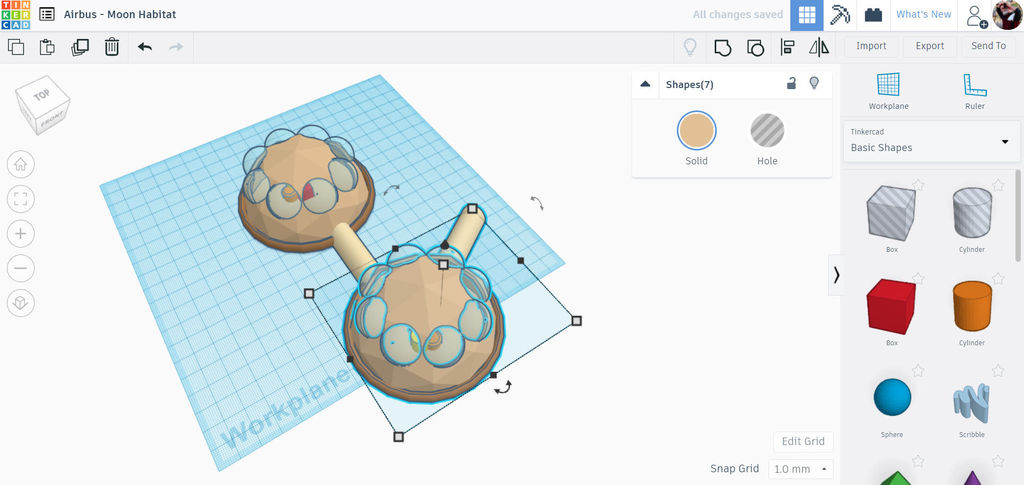Favorite the Scribble with star
The image size is (1024, 485).
pyautogui.click(x=998, y=371)
